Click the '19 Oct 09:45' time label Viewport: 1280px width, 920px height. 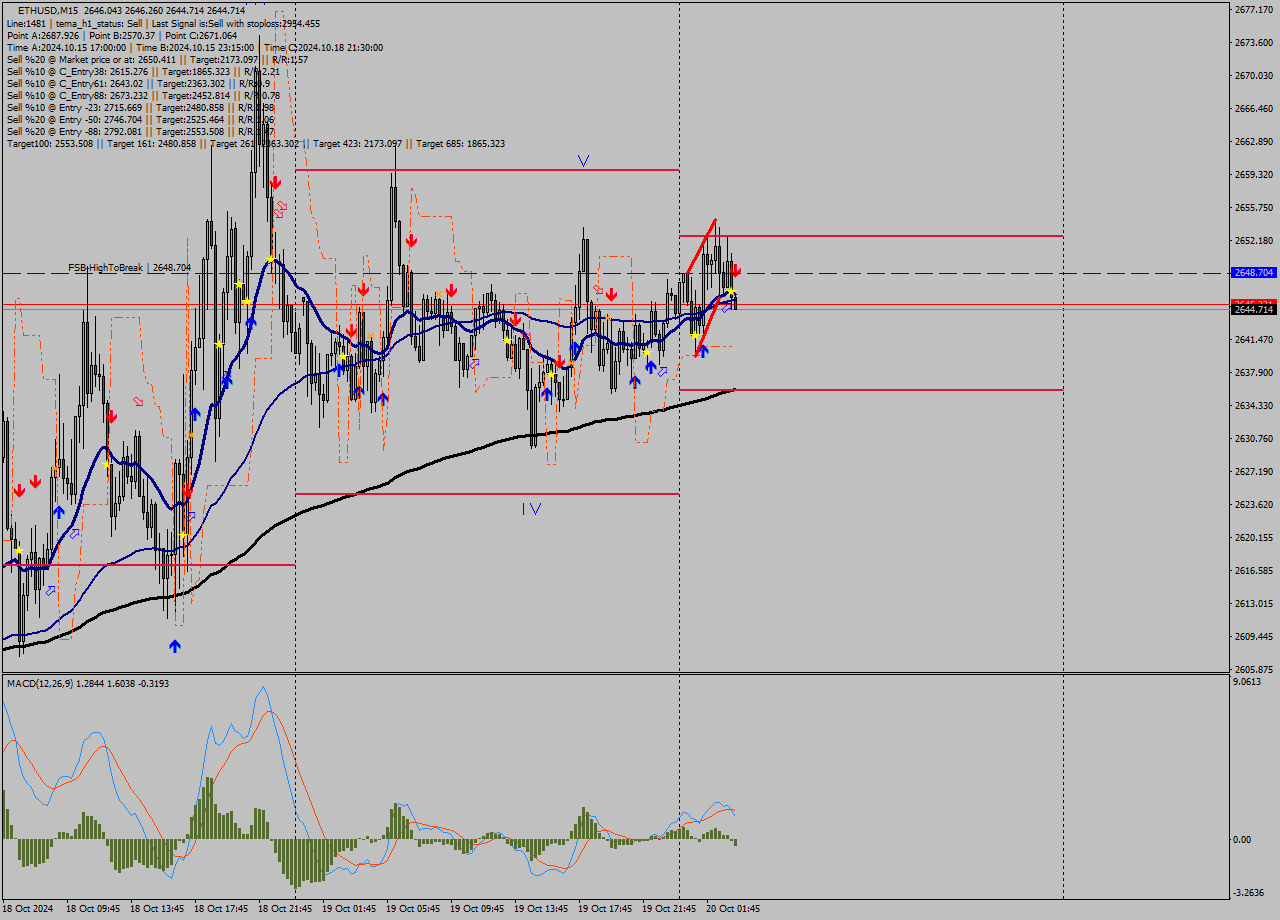pos(477,909)
